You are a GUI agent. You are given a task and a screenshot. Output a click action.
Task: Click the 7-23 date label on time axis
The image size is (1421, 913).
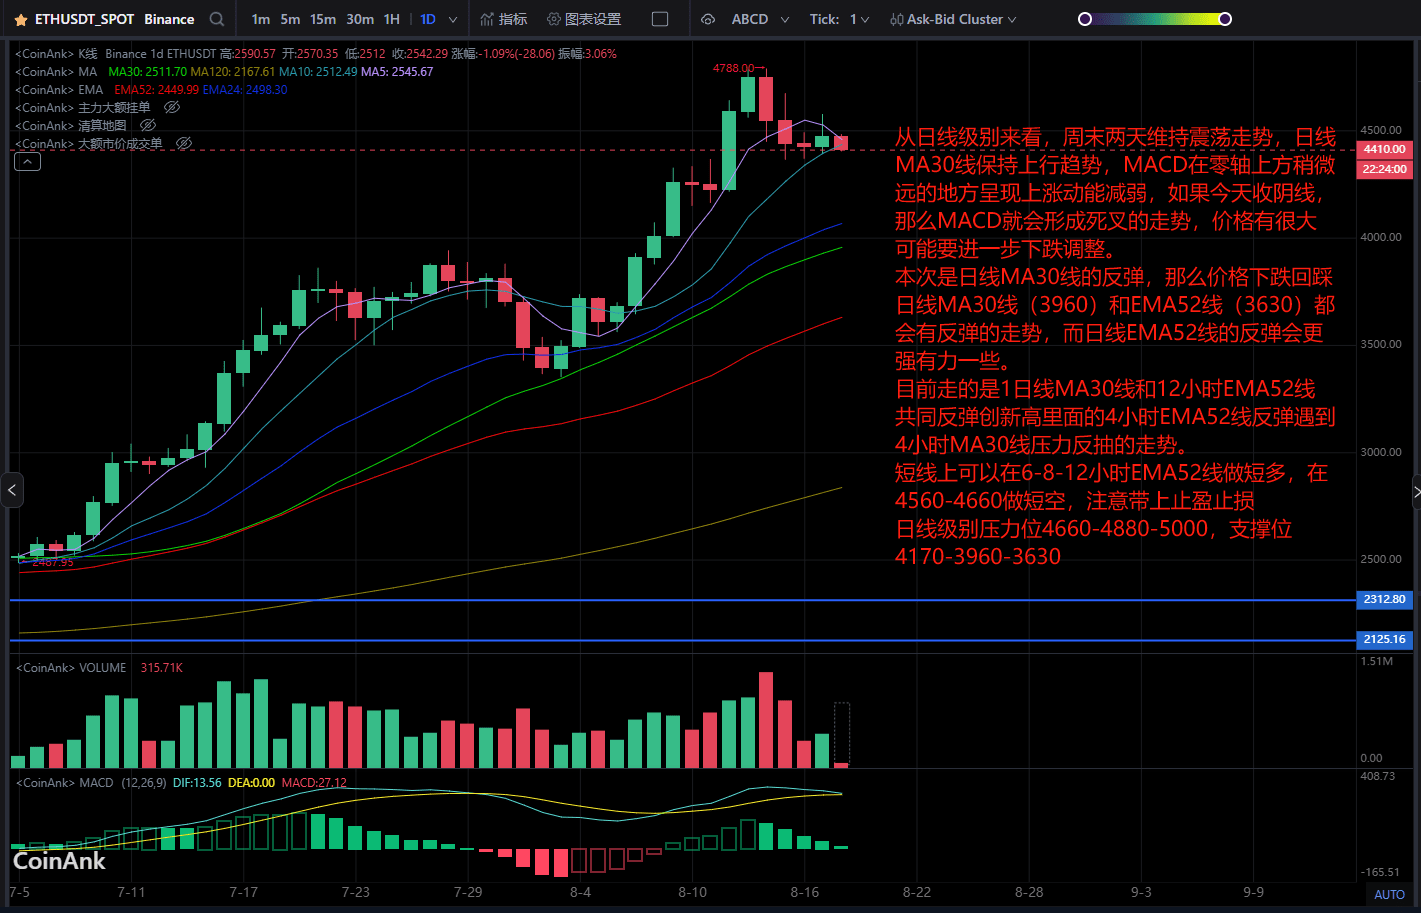(x=355, y=892)
